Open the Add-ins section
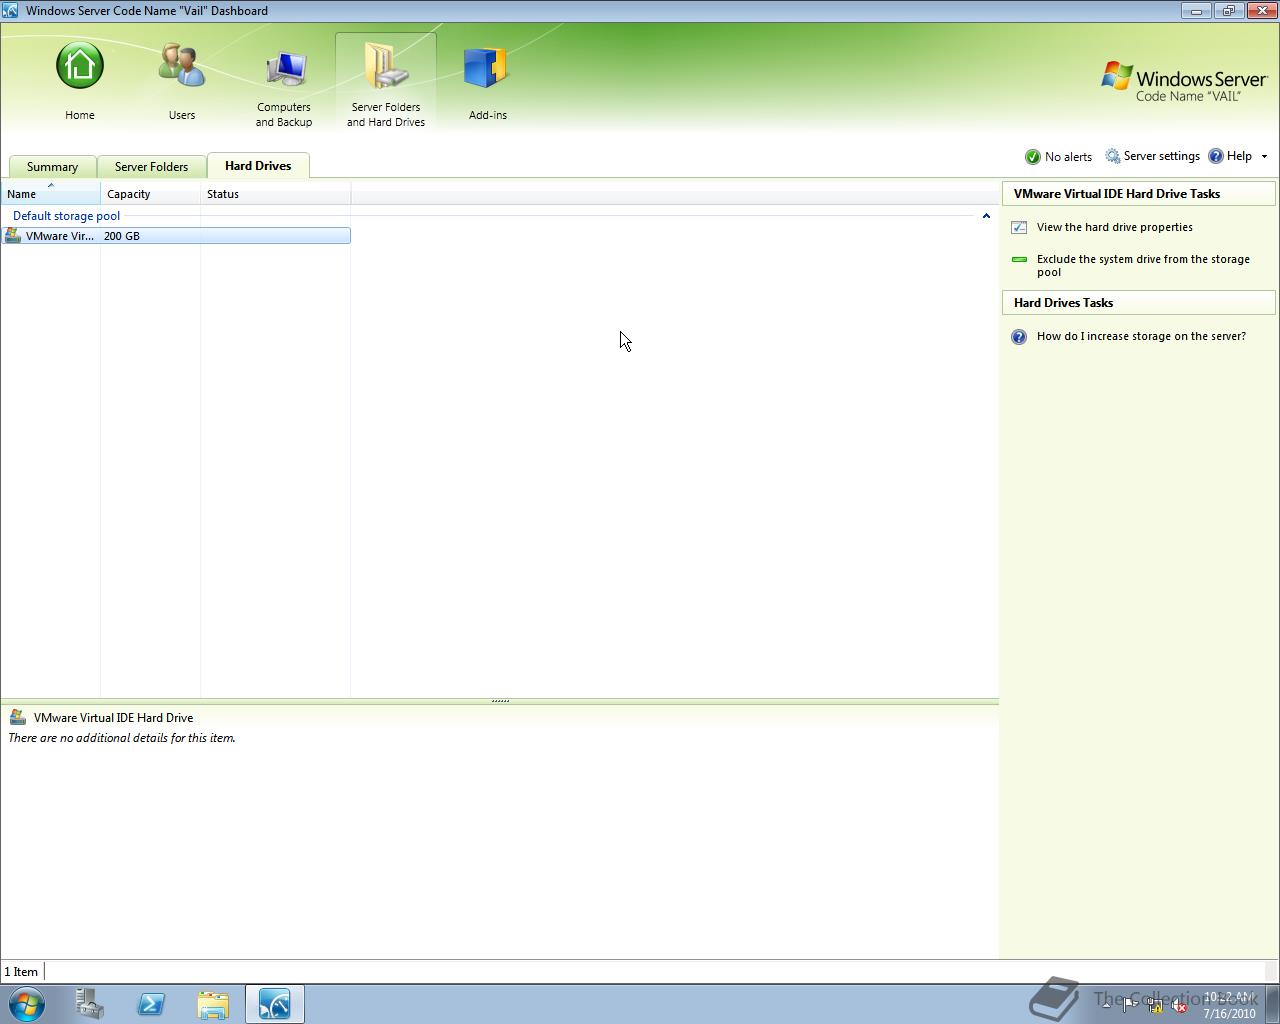 (x=487, y=82)
